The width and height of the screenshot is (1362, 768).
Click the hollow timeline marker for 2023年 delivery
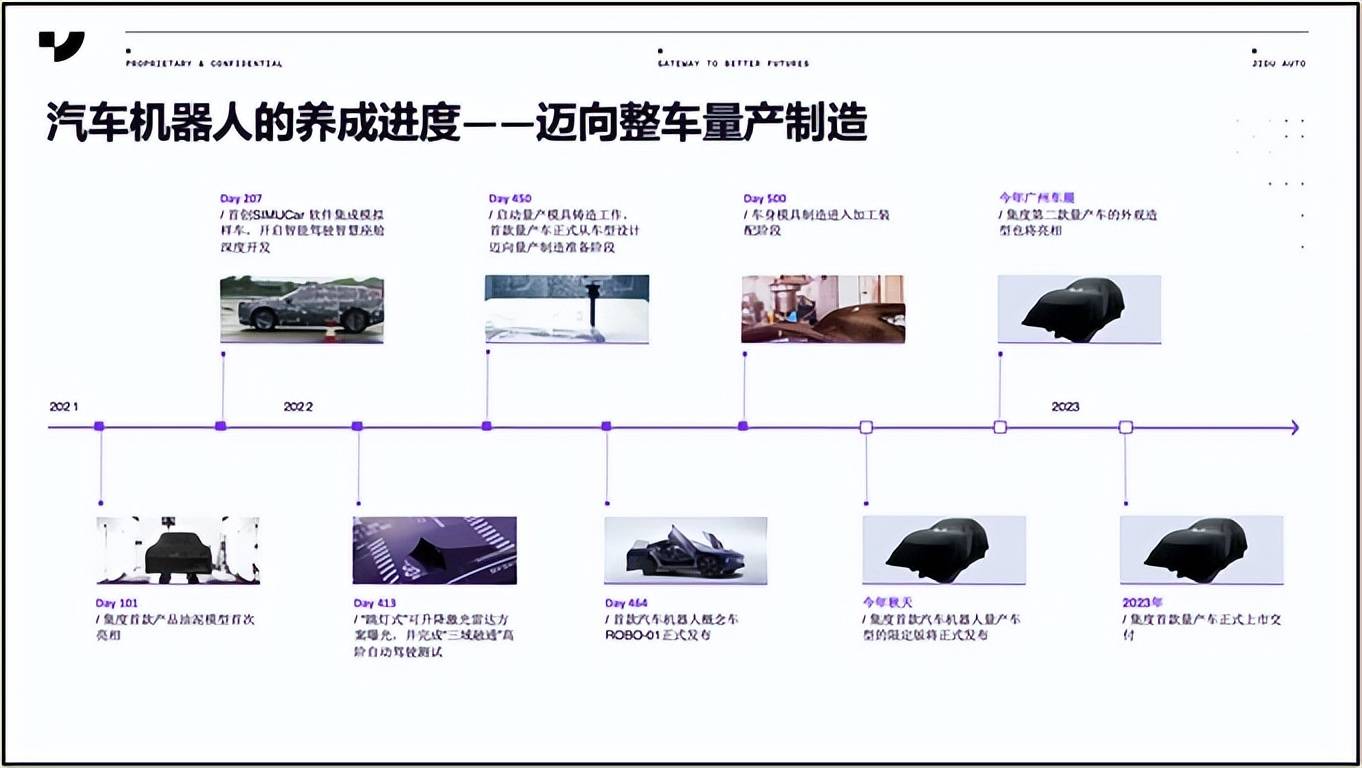pyautogui.click(x=1126, y=427)
